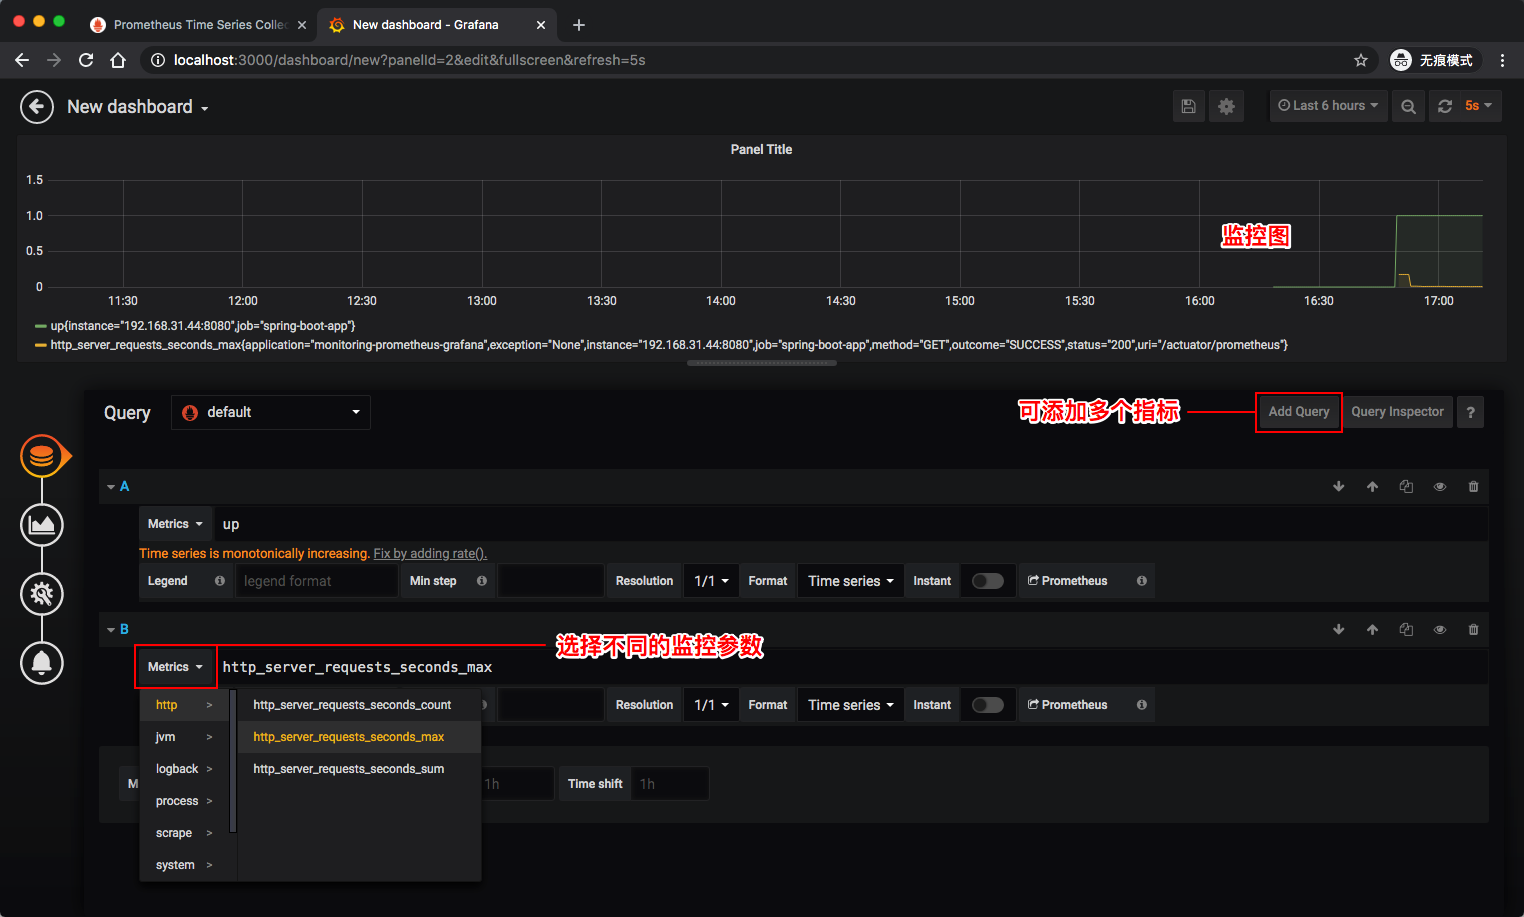Duplicate query B using copy icon

[x=1406, y=630]
